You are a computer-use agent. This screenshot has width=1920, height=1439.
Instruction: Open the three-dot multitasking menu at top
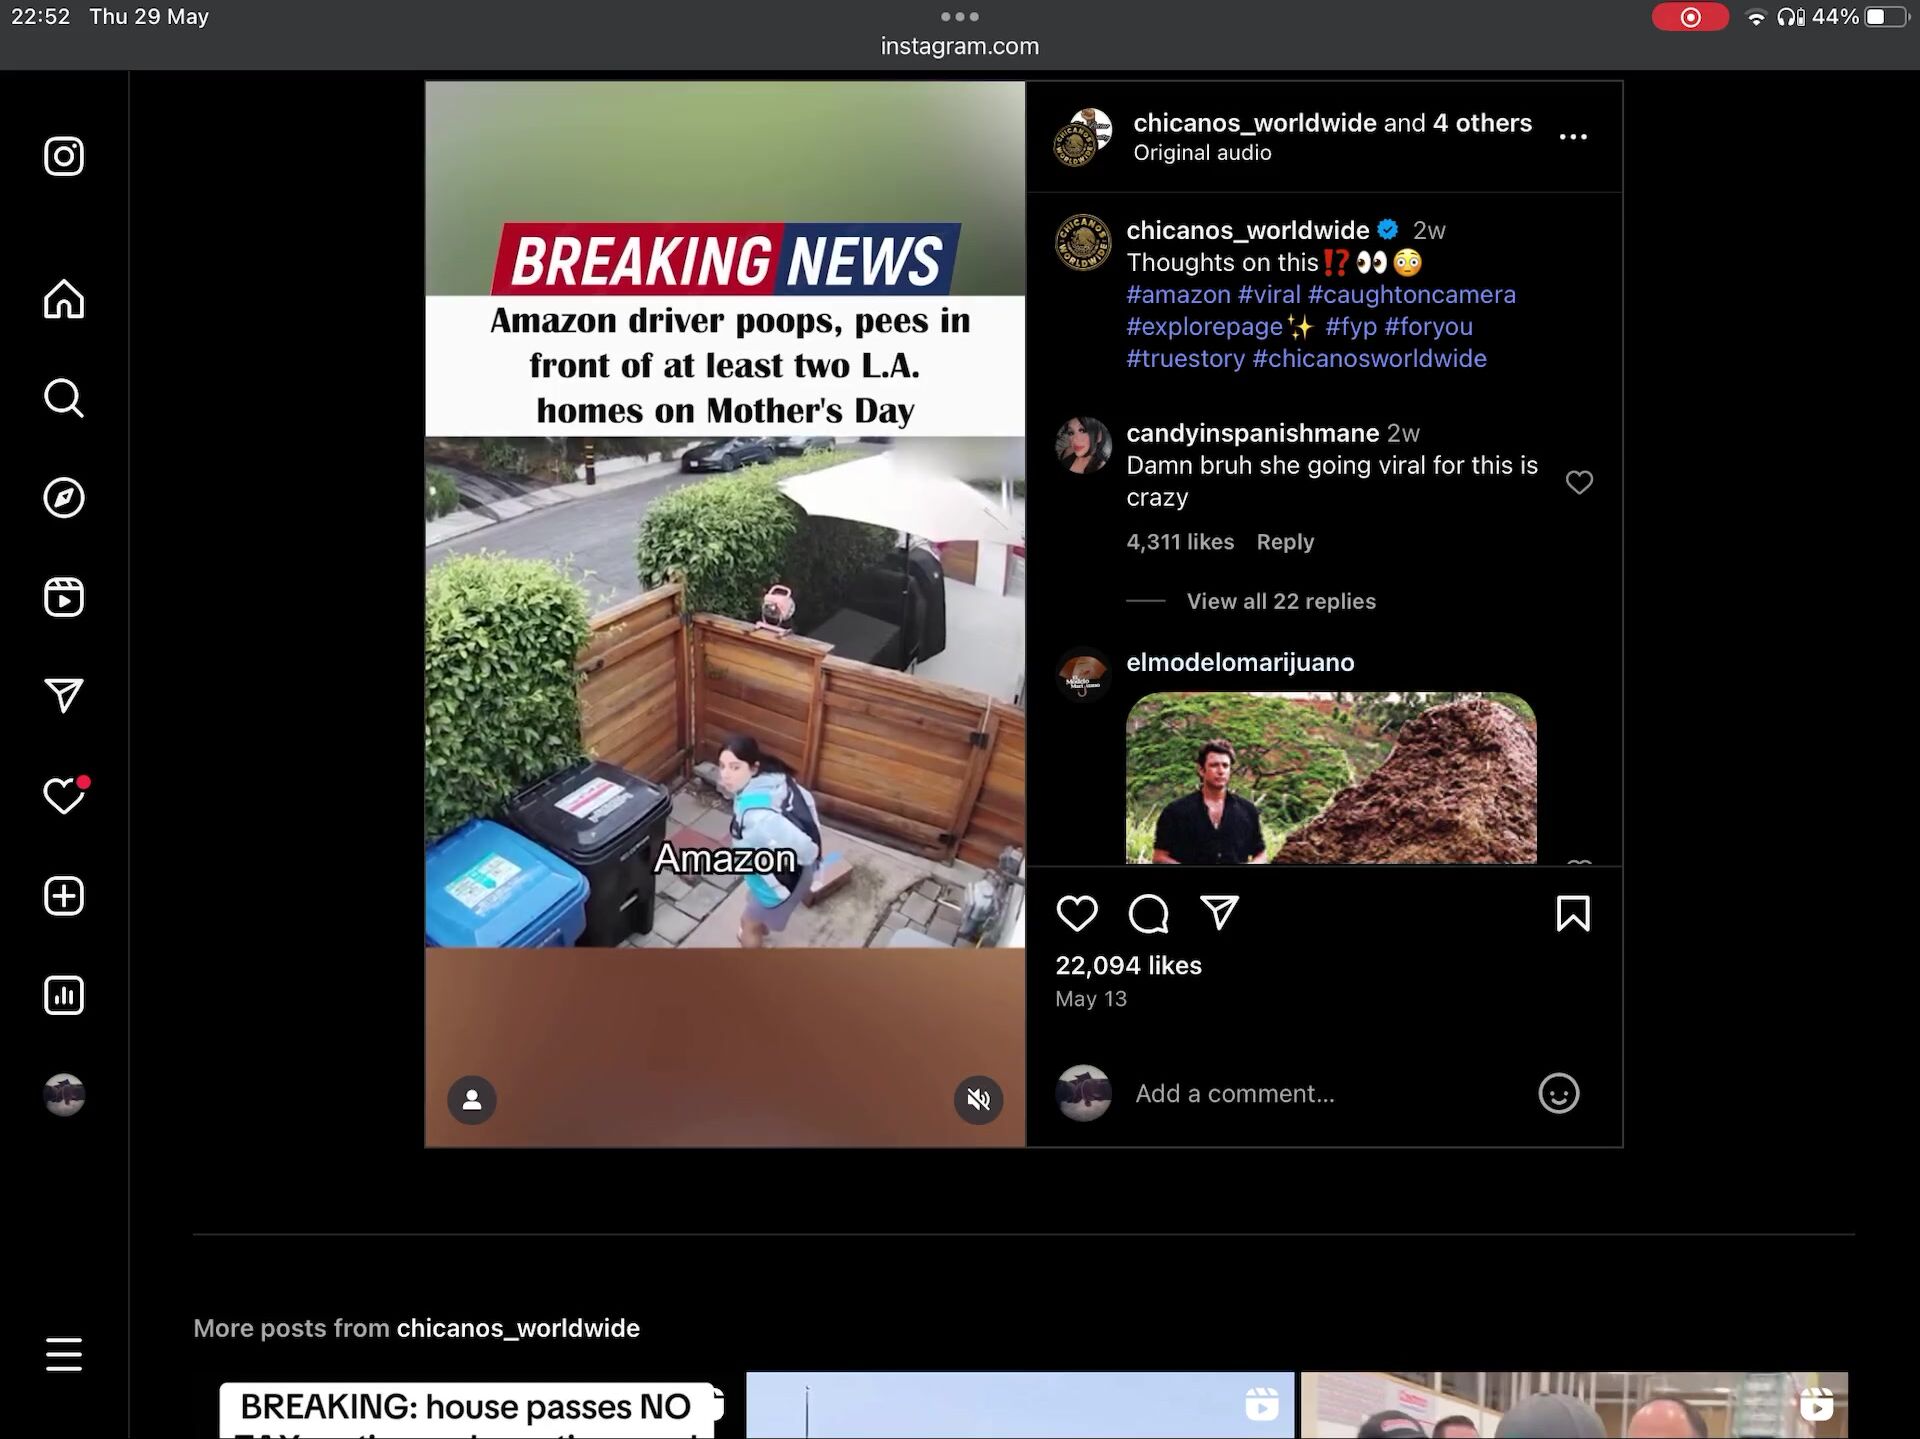(x=959, y=16)
